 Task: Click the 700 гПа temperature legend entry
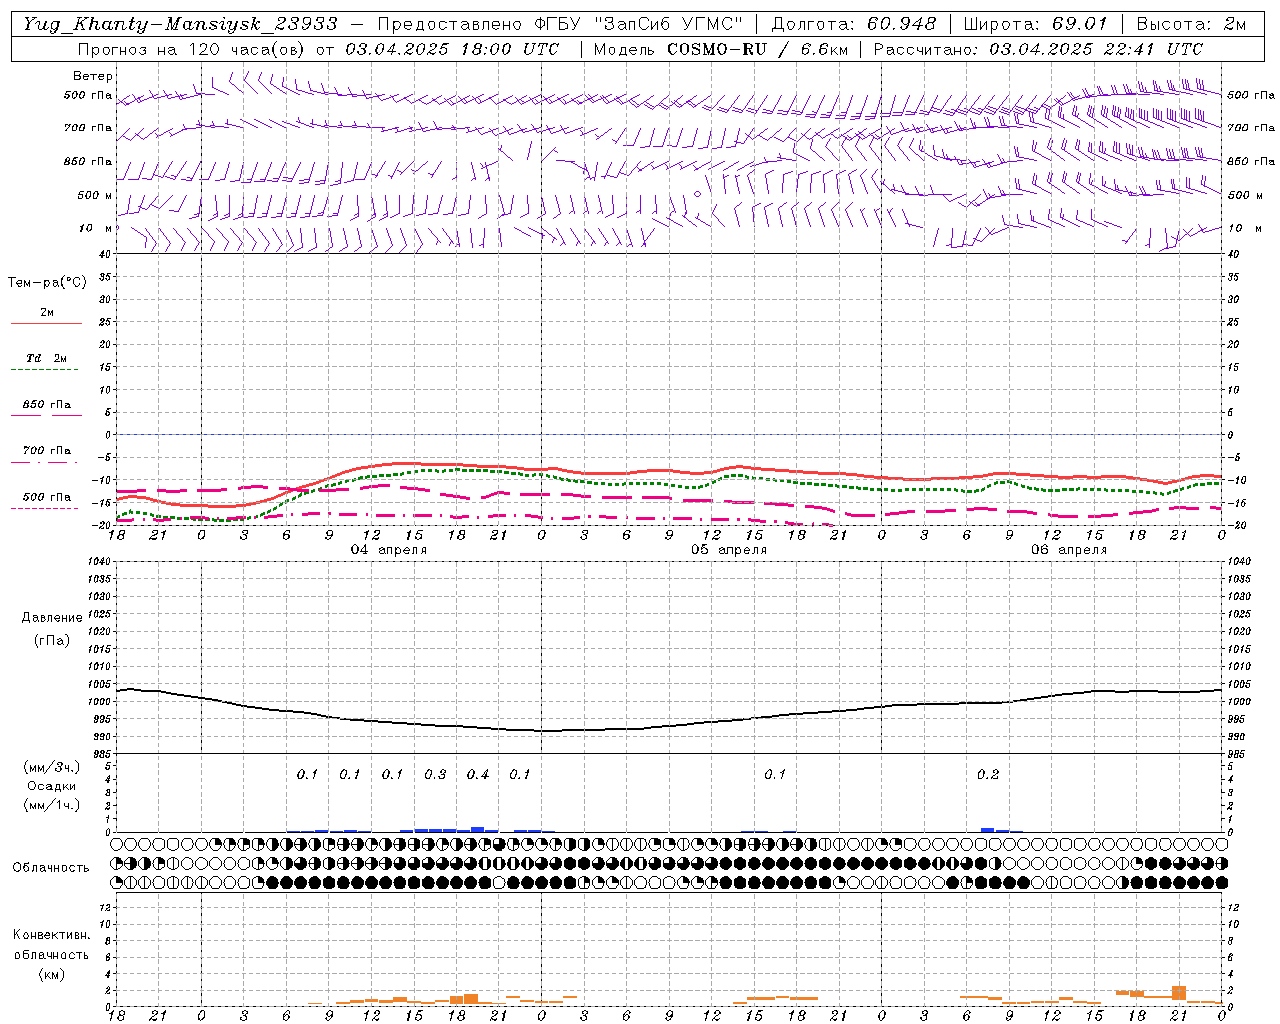[46, 451]
